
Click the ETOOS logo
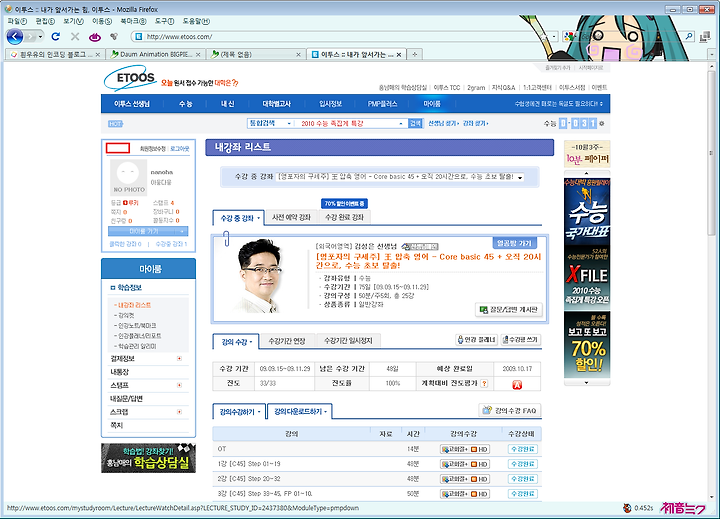[x=131, y=79]
